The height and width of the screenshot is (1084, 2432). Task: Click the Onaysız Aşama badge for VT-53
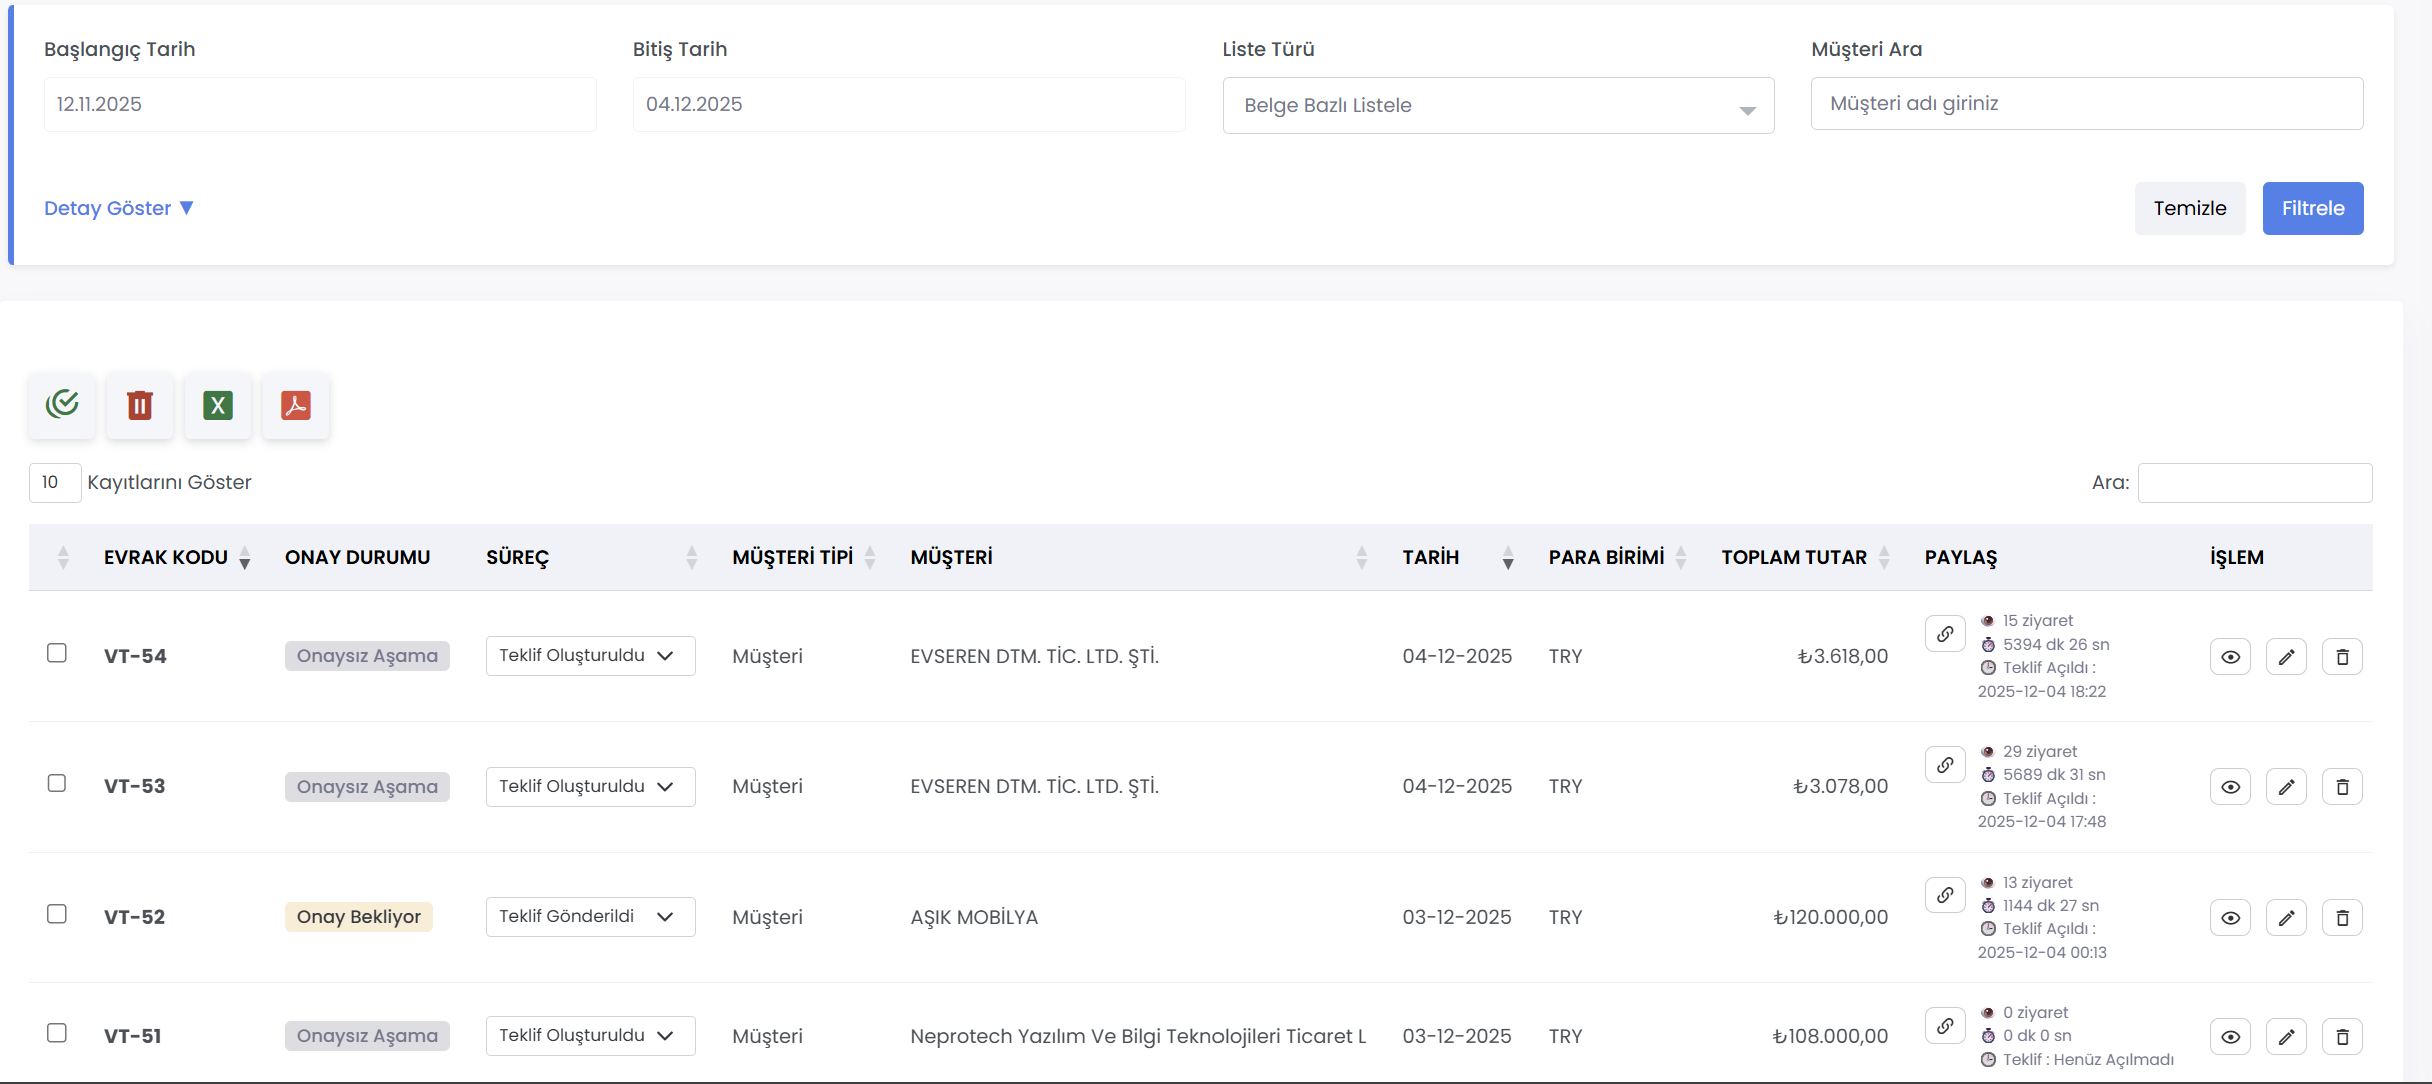click(367, 787)
